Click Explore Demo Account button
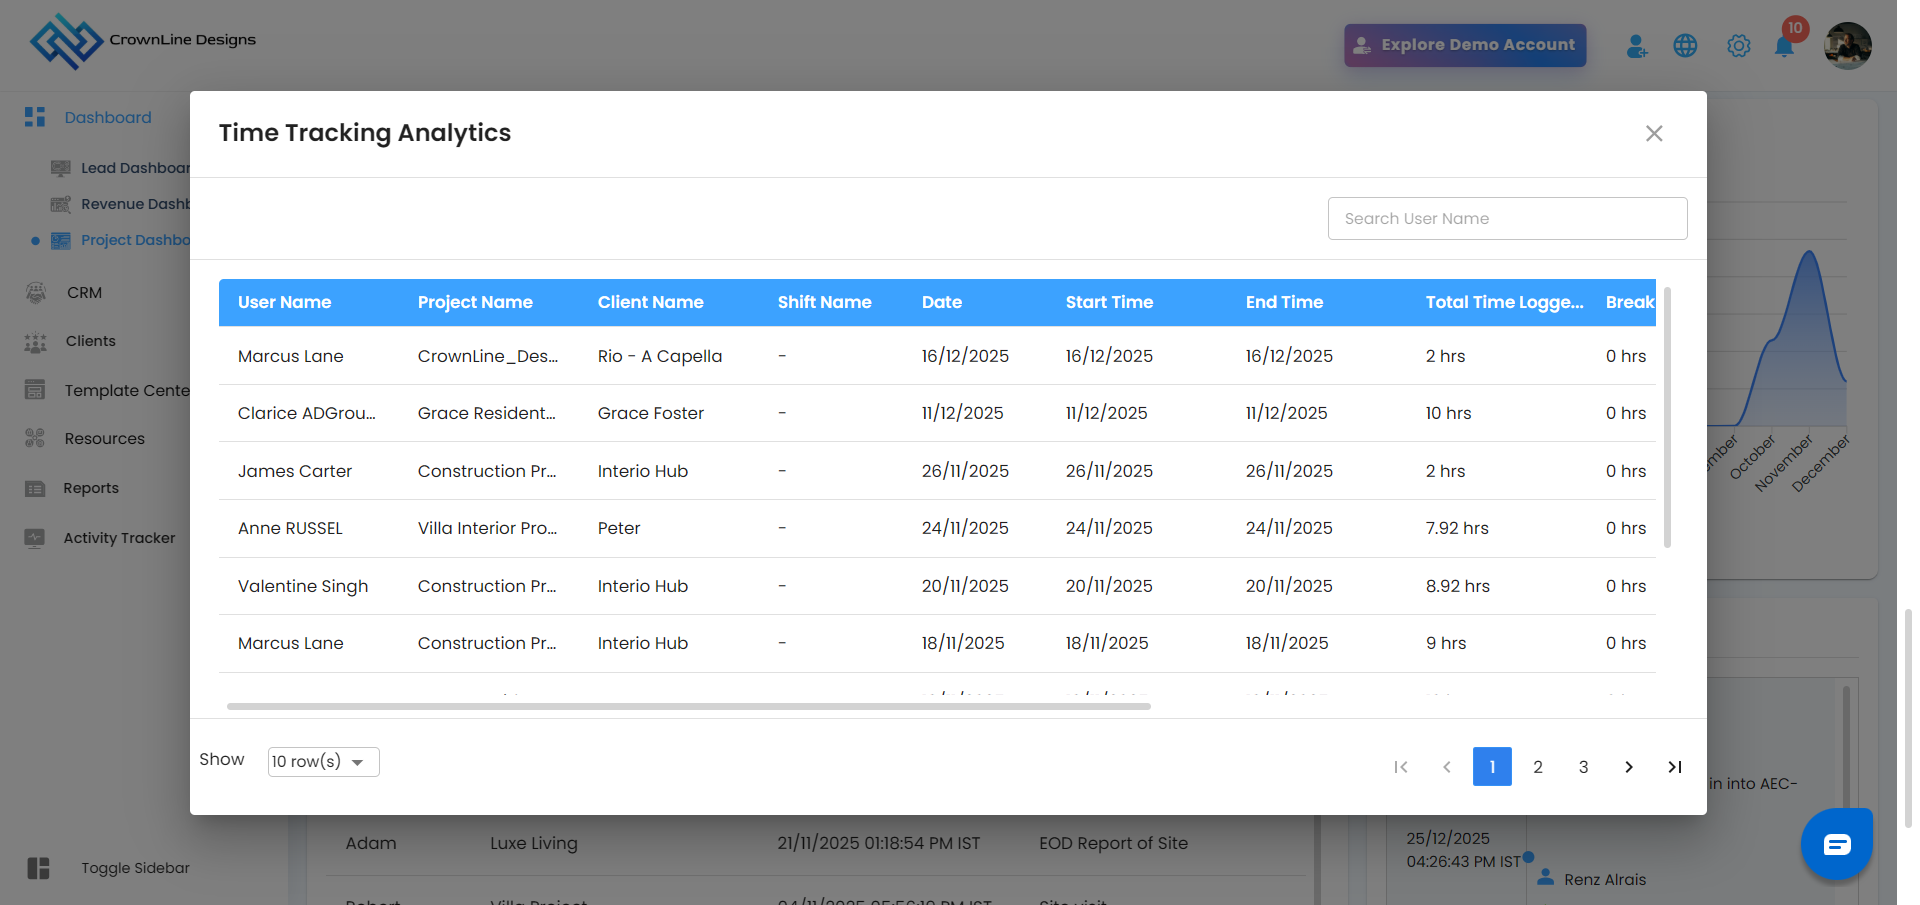This screenshot has height=905, width=1920. point(1465,45)
